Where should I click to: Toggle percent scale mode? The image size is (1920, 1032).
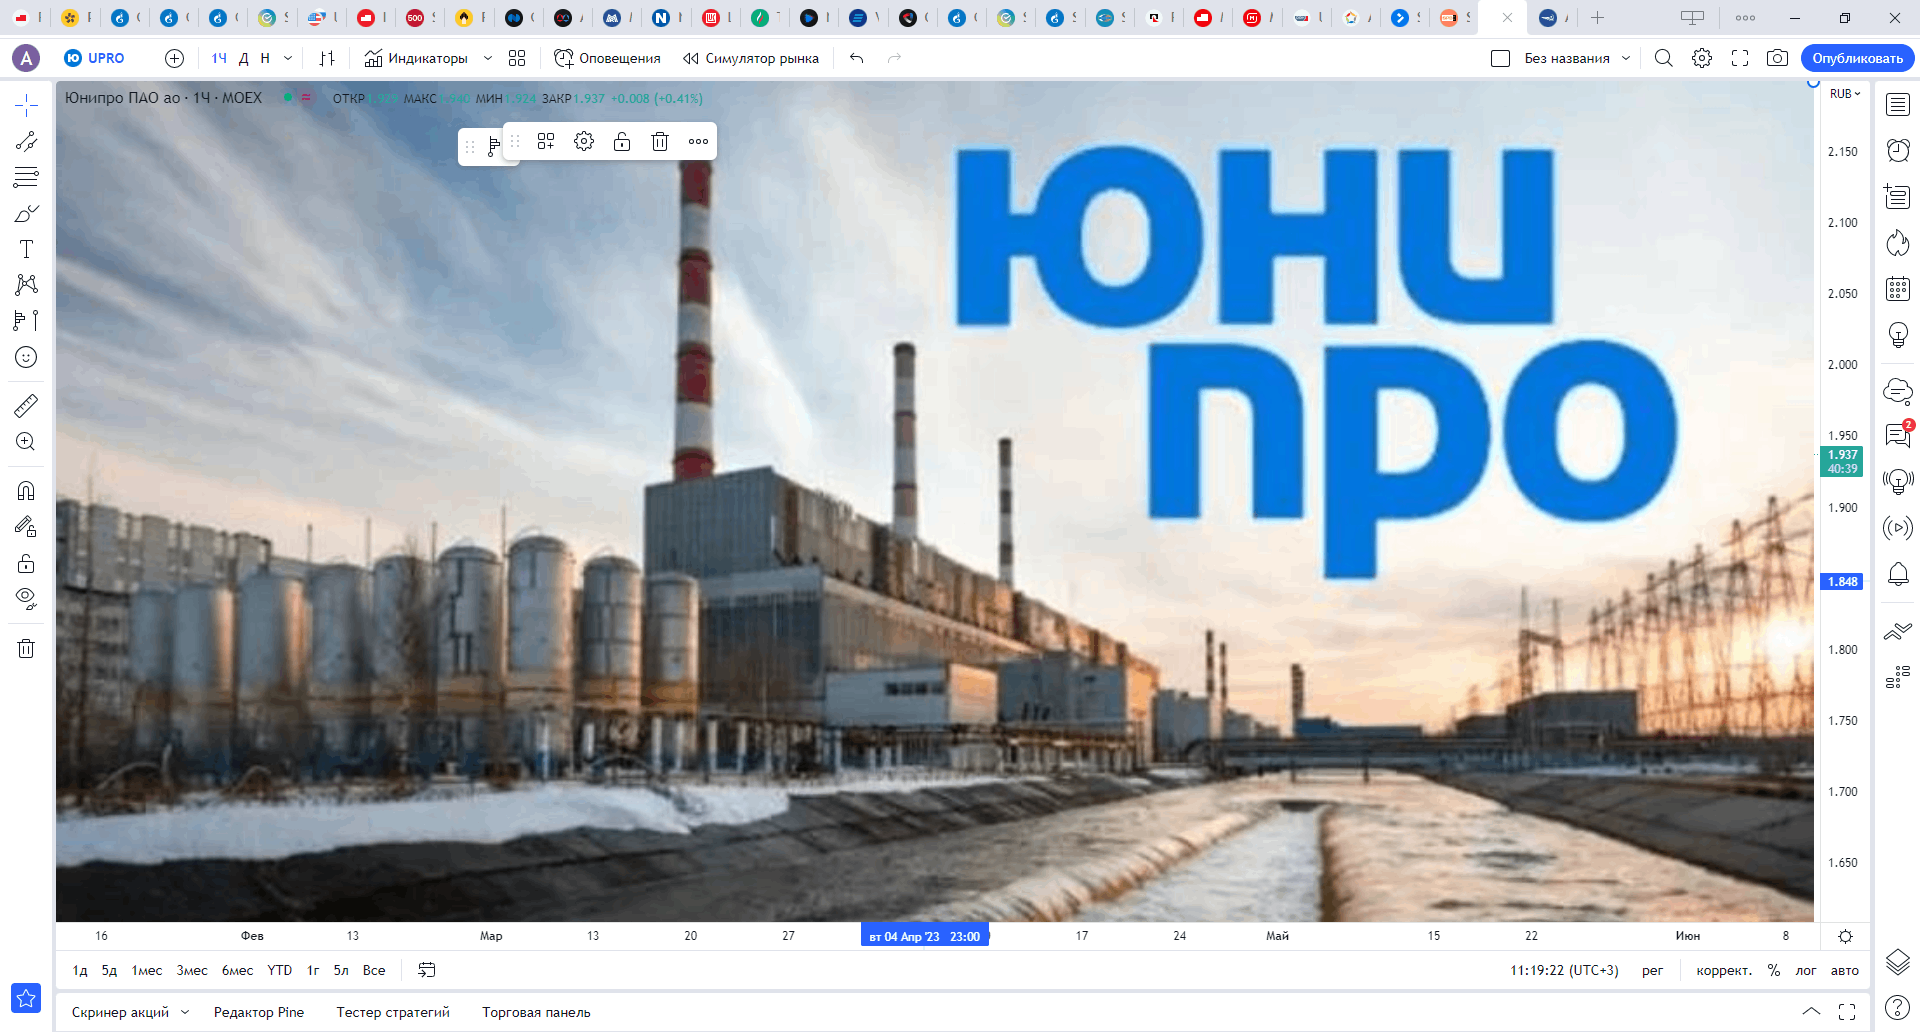(1774, 970)
